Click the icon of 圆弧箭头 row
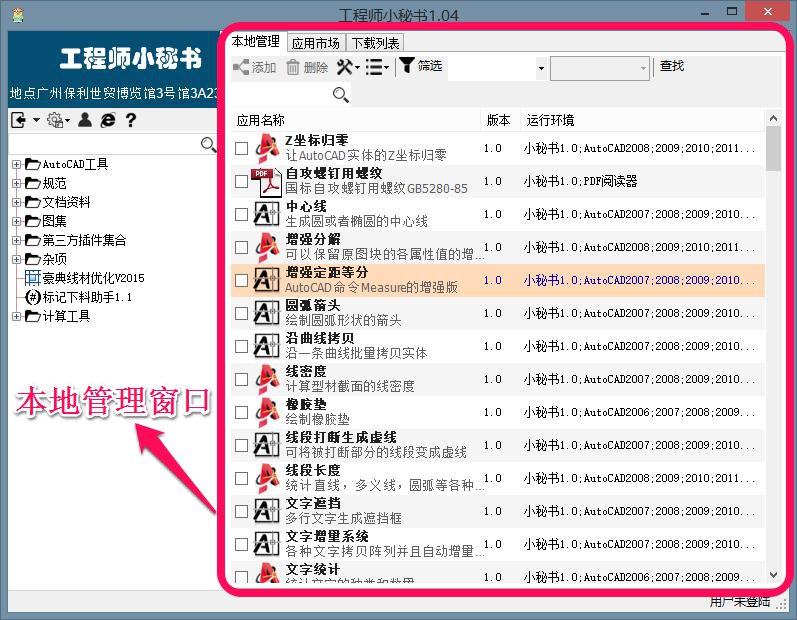Viewport: 797px width, 620px height. coord(267,313)
